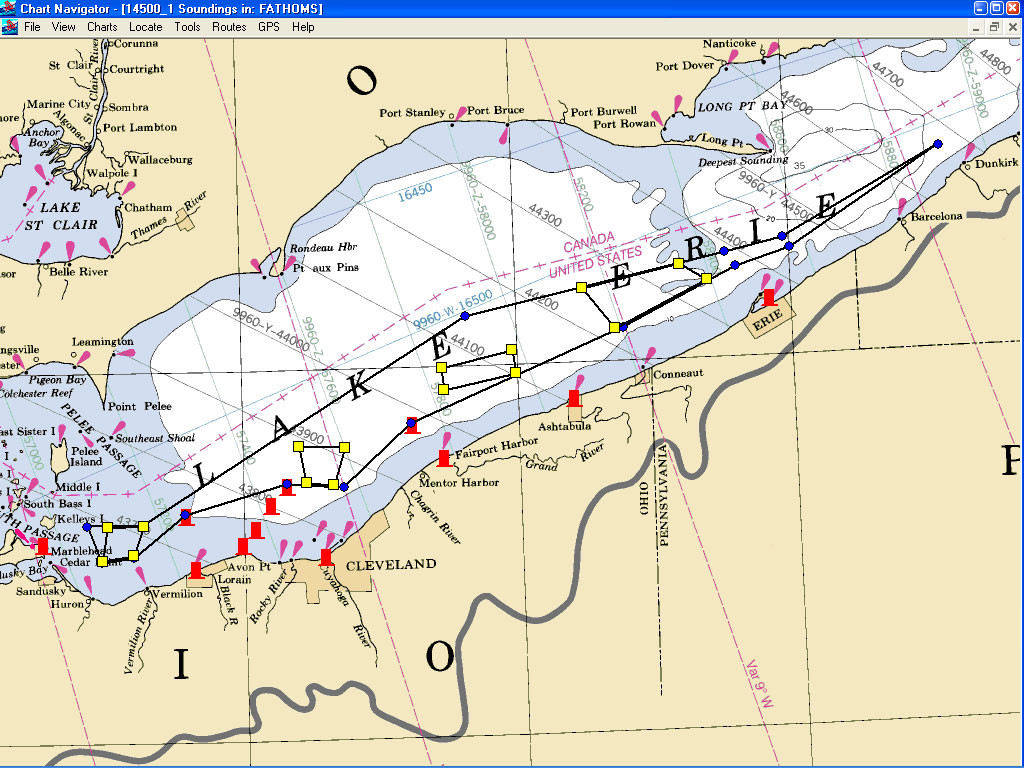Click the Rondeau Hbr label
The height and width of the screenshot is (768, 1024).
pyautogui.click(x=323, y=248)
